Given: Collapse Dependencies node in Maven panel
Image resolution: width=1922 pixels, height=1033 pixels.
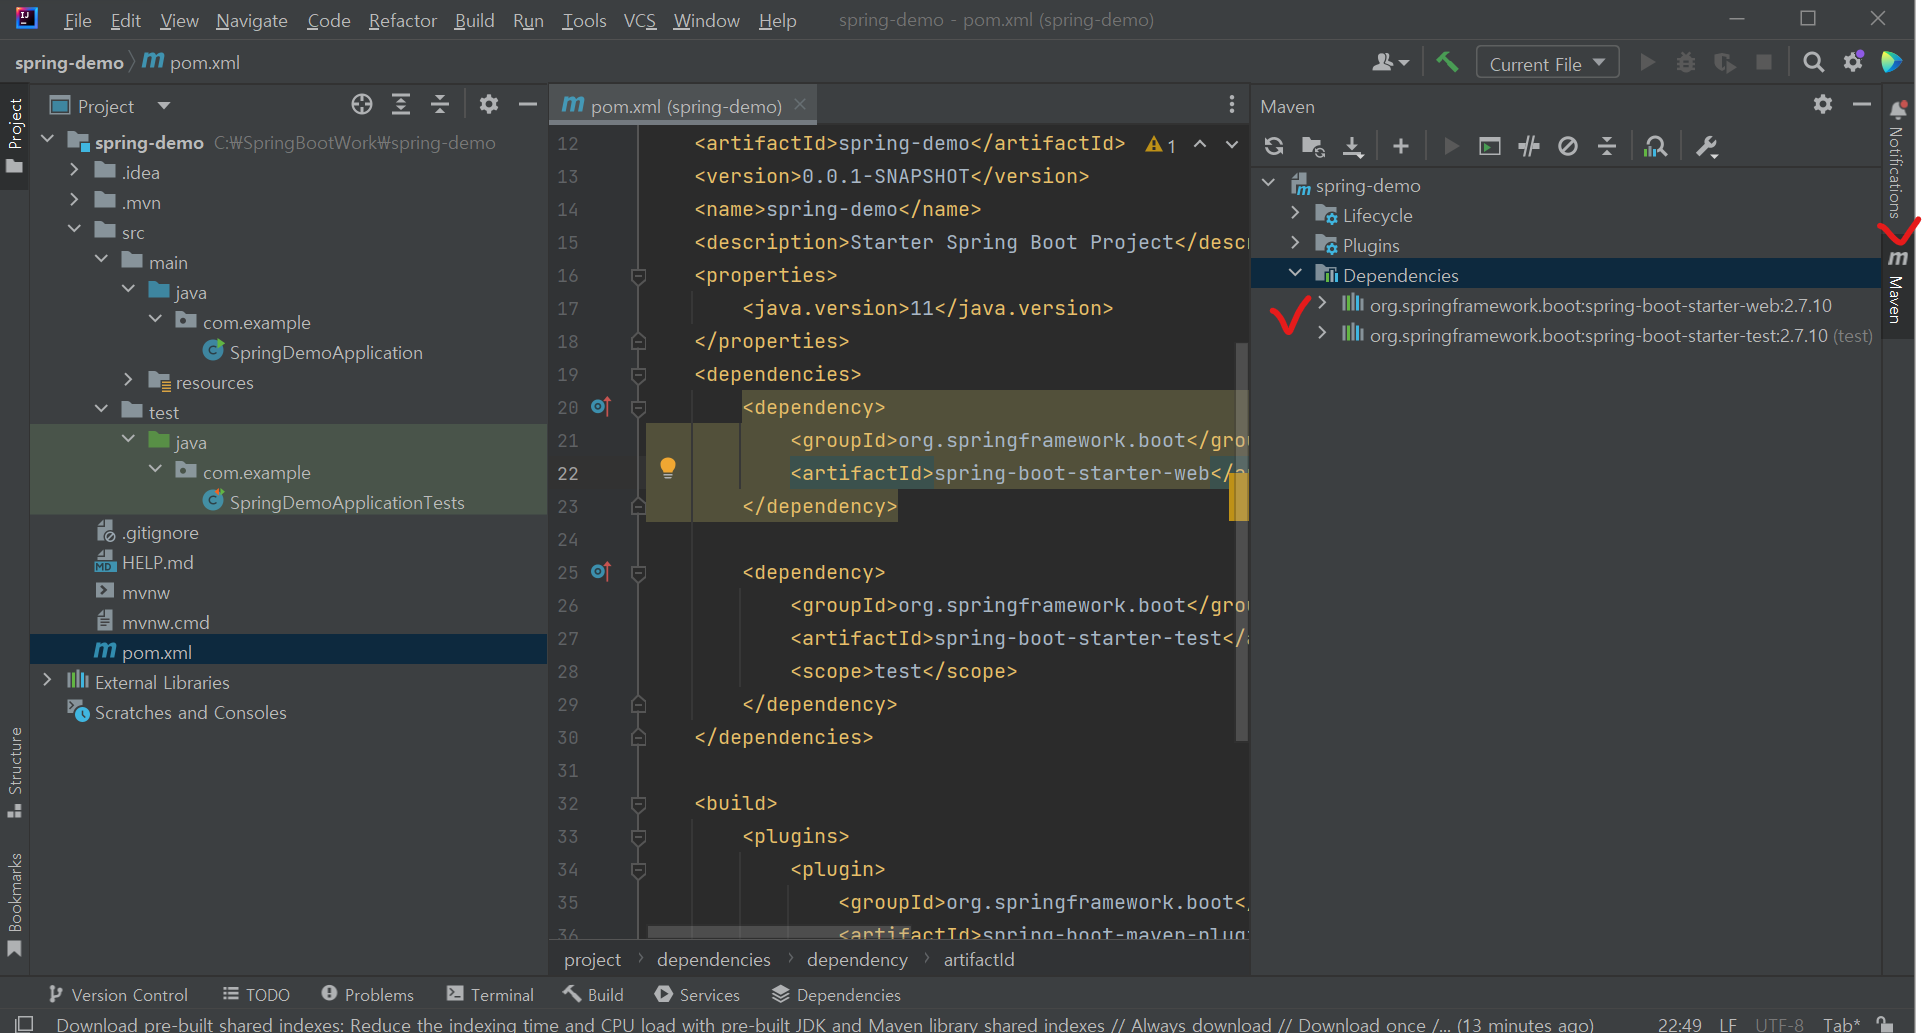Looking at the screenshot, I should coord(1296,273).
